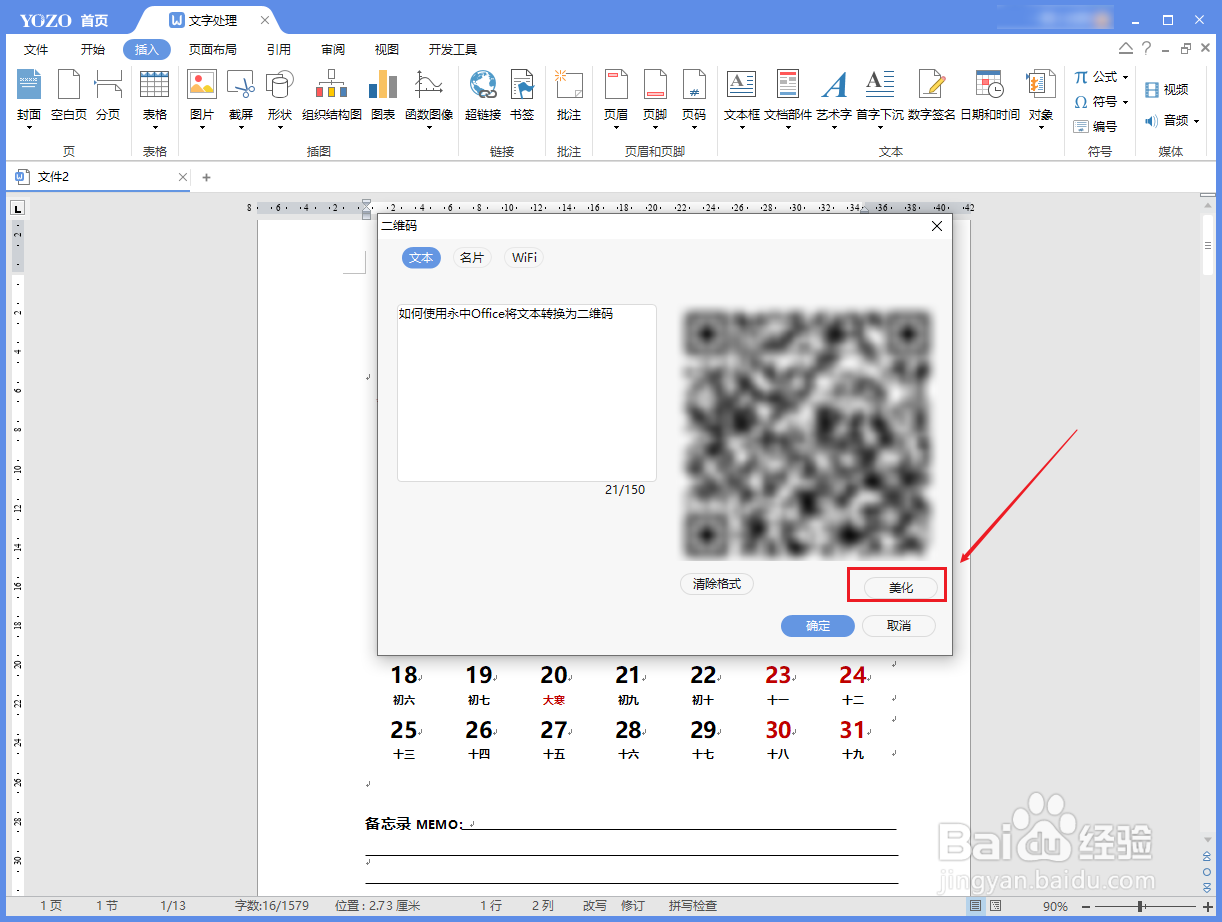Screen dimensions: 1222x922
Task: Insert a function graph (函数图像)
Action: pyautogui.click(x=429, y=98)
